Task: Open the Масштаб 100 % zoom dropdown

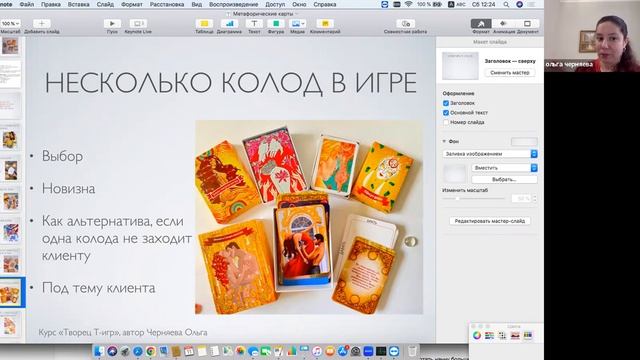Action: pos(10,24)
